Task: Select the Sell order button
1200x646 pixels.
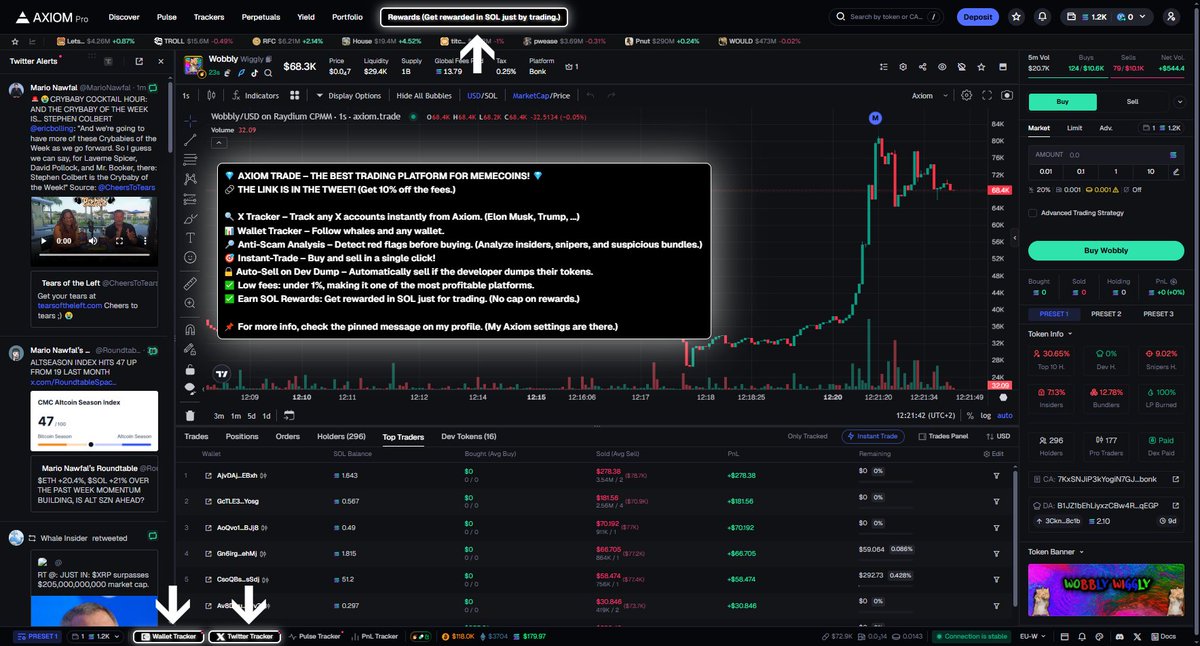Action: [1132, 101]
